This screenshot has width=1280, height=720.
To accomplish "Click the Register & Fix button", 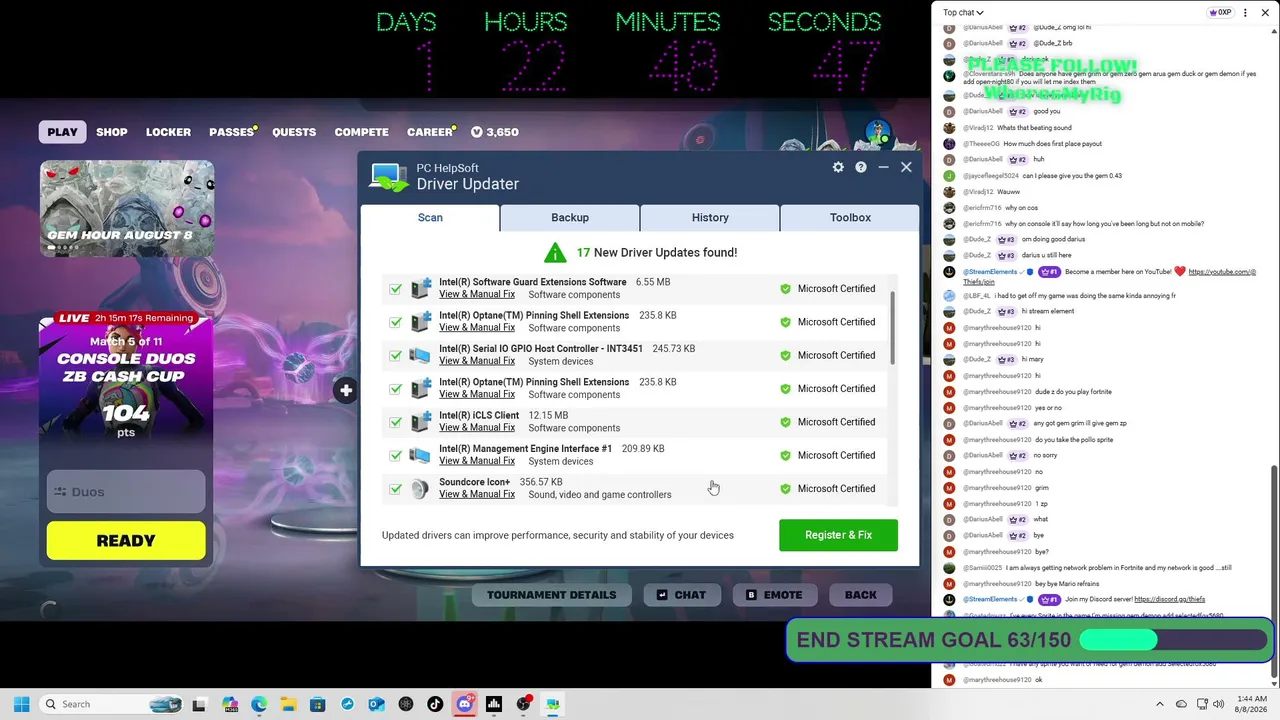I will (x=838, y=535).
